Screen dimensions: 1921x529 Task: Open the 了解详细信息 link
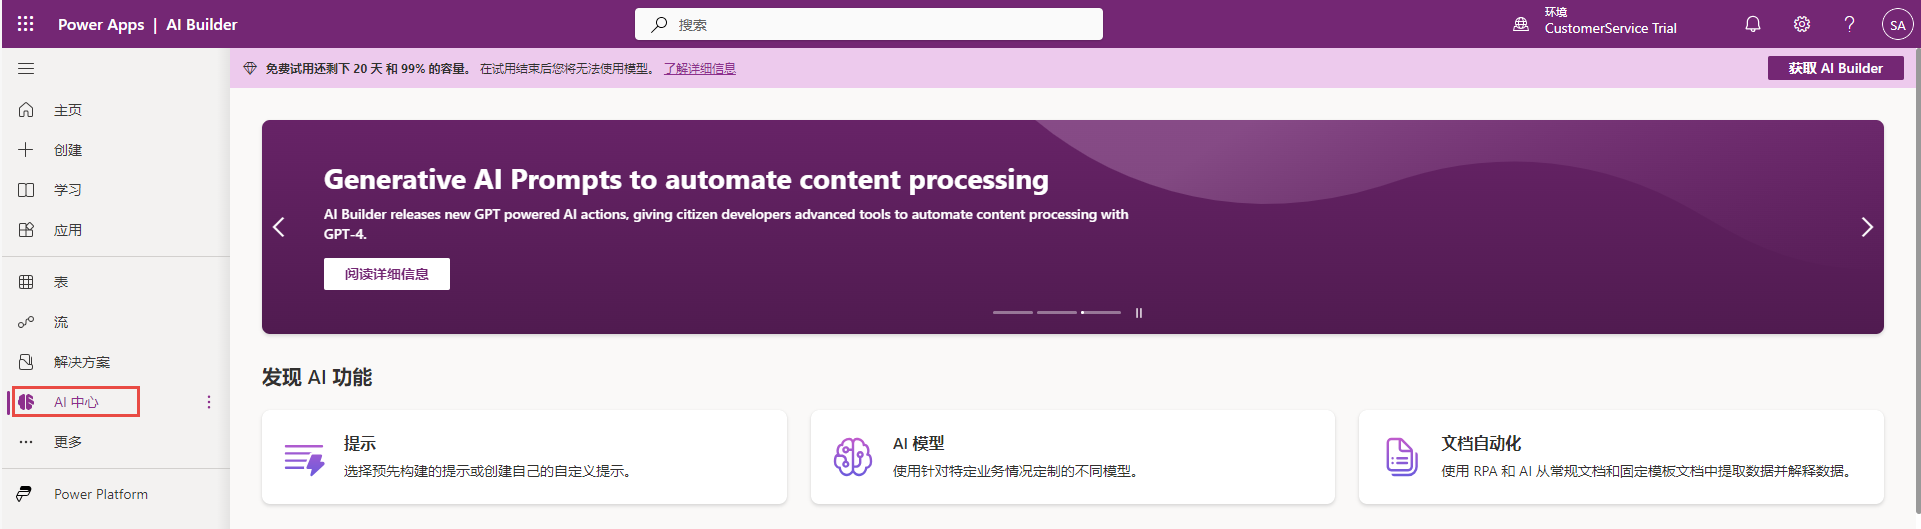pyautogui.click(x=700, y=69)
